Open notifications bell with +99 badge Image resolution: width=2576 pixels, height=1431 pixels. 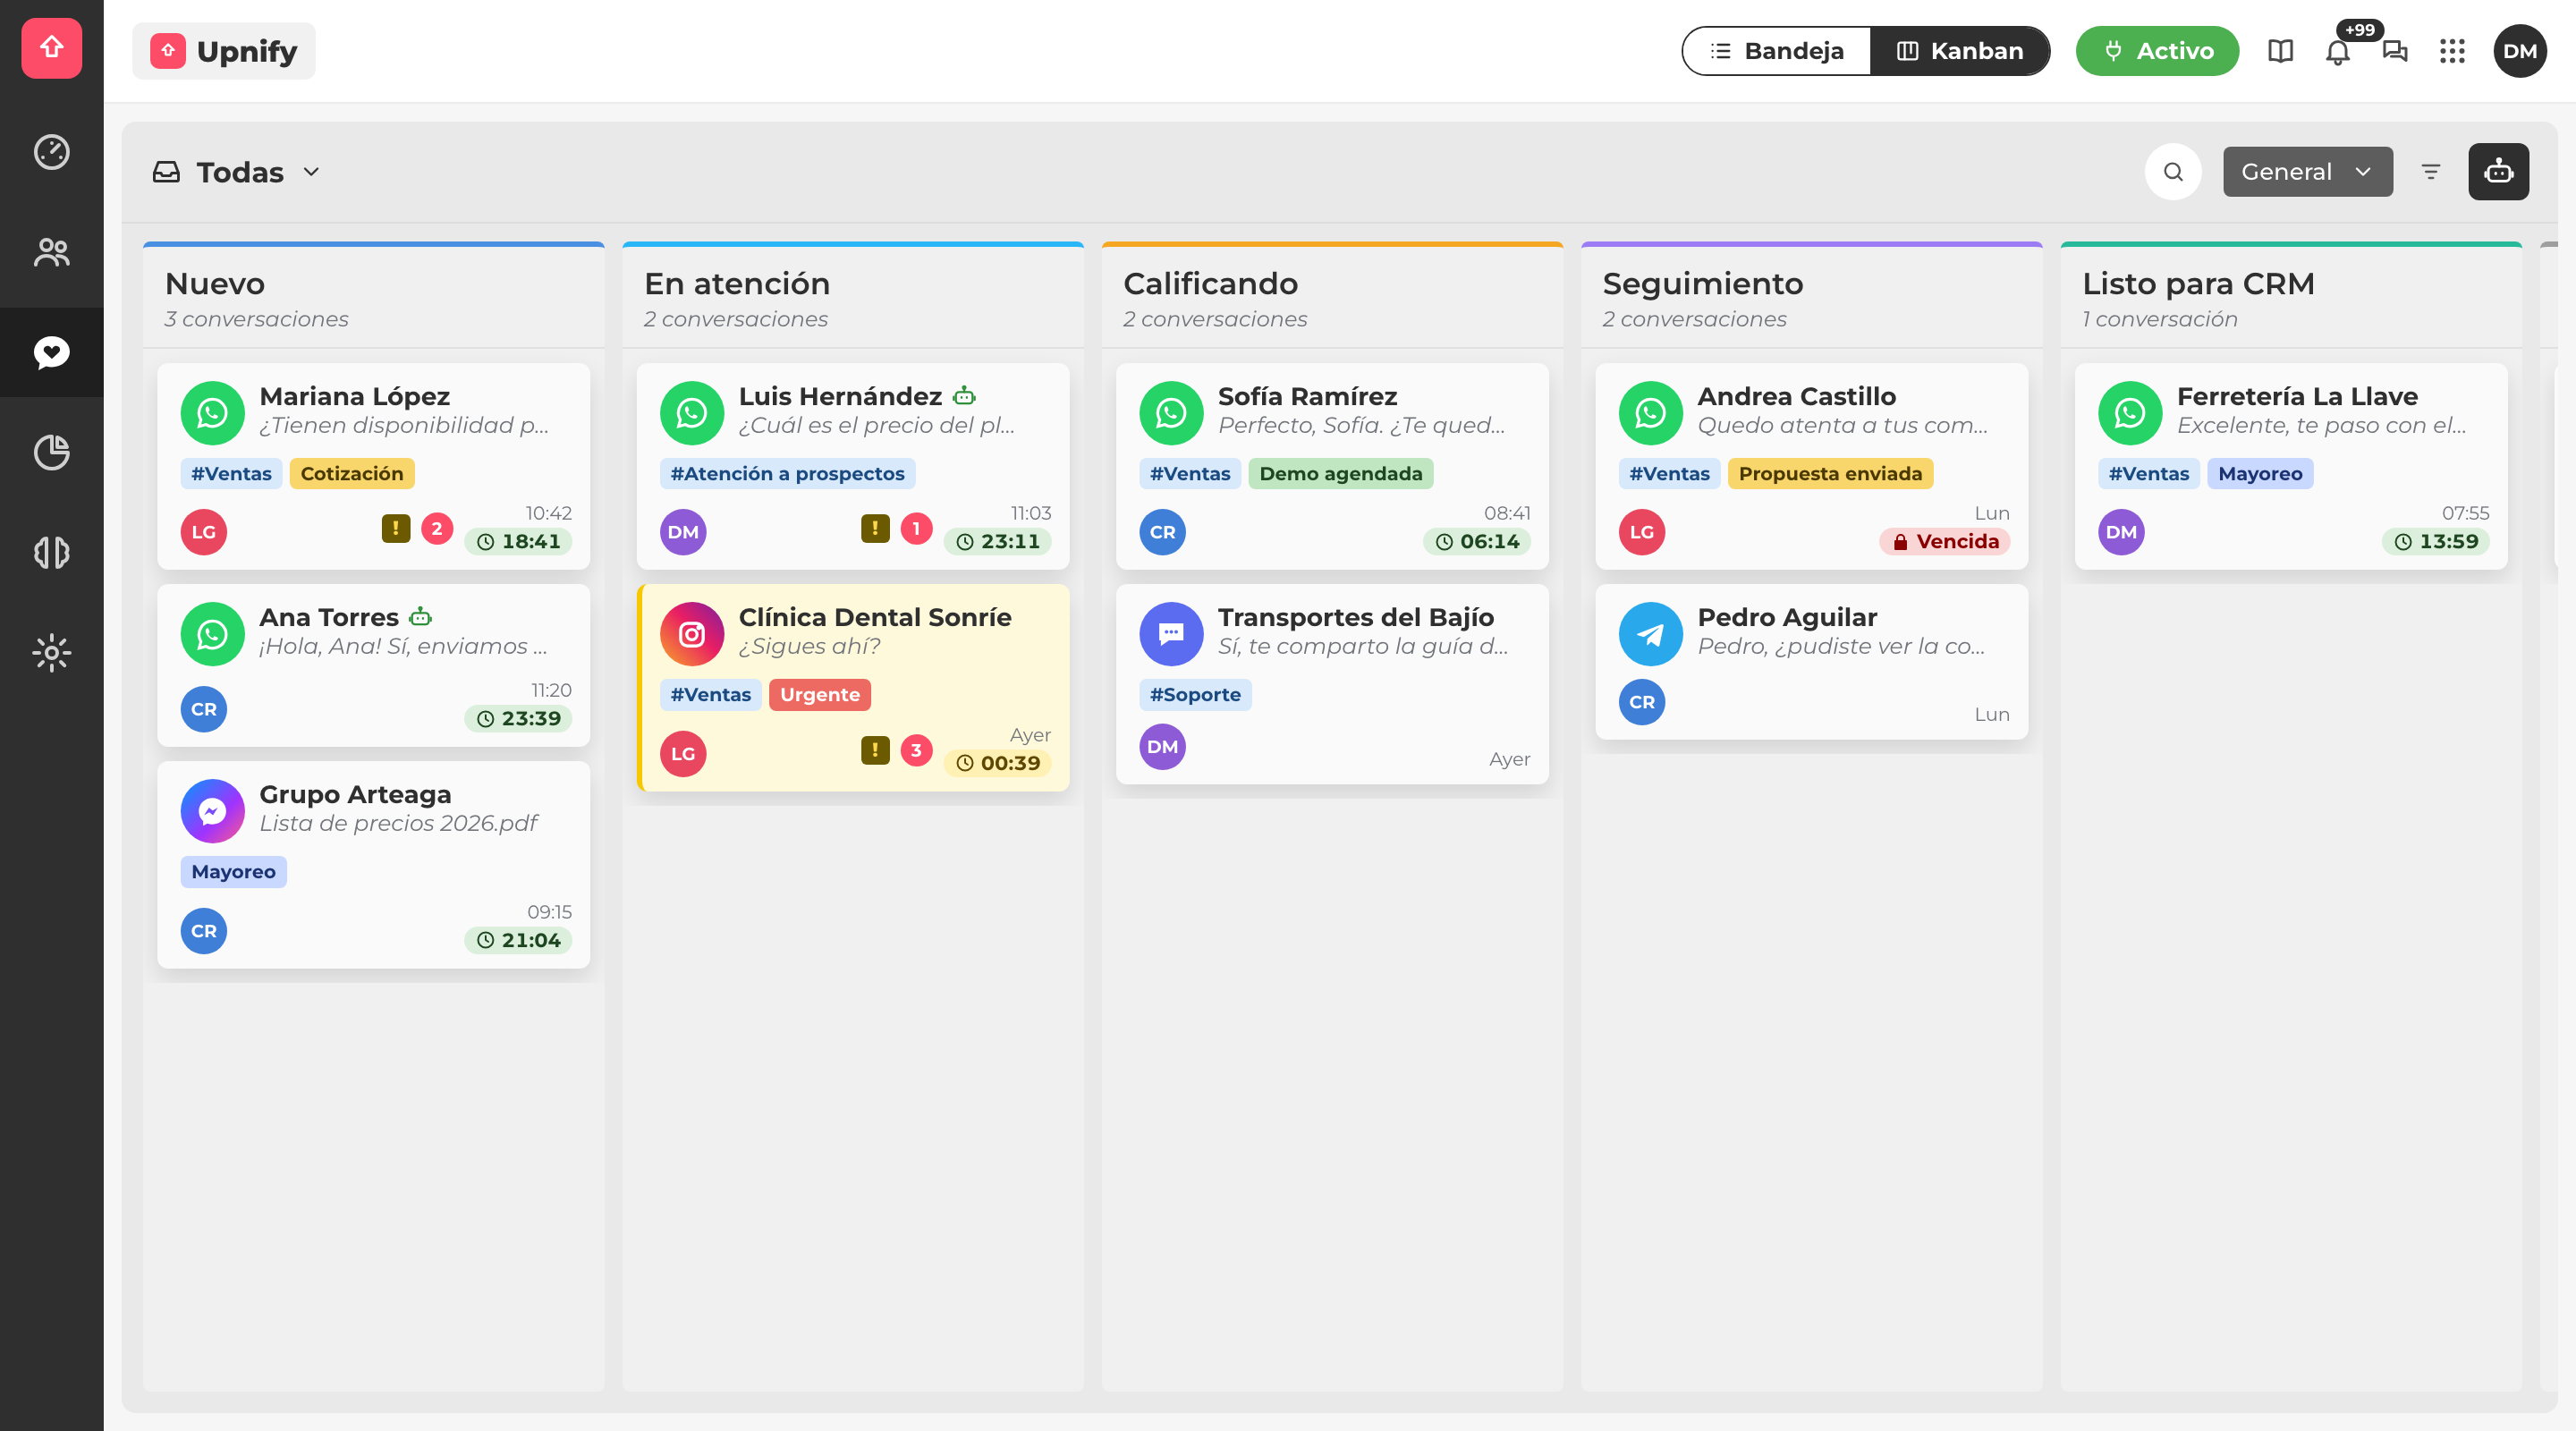2338,51
